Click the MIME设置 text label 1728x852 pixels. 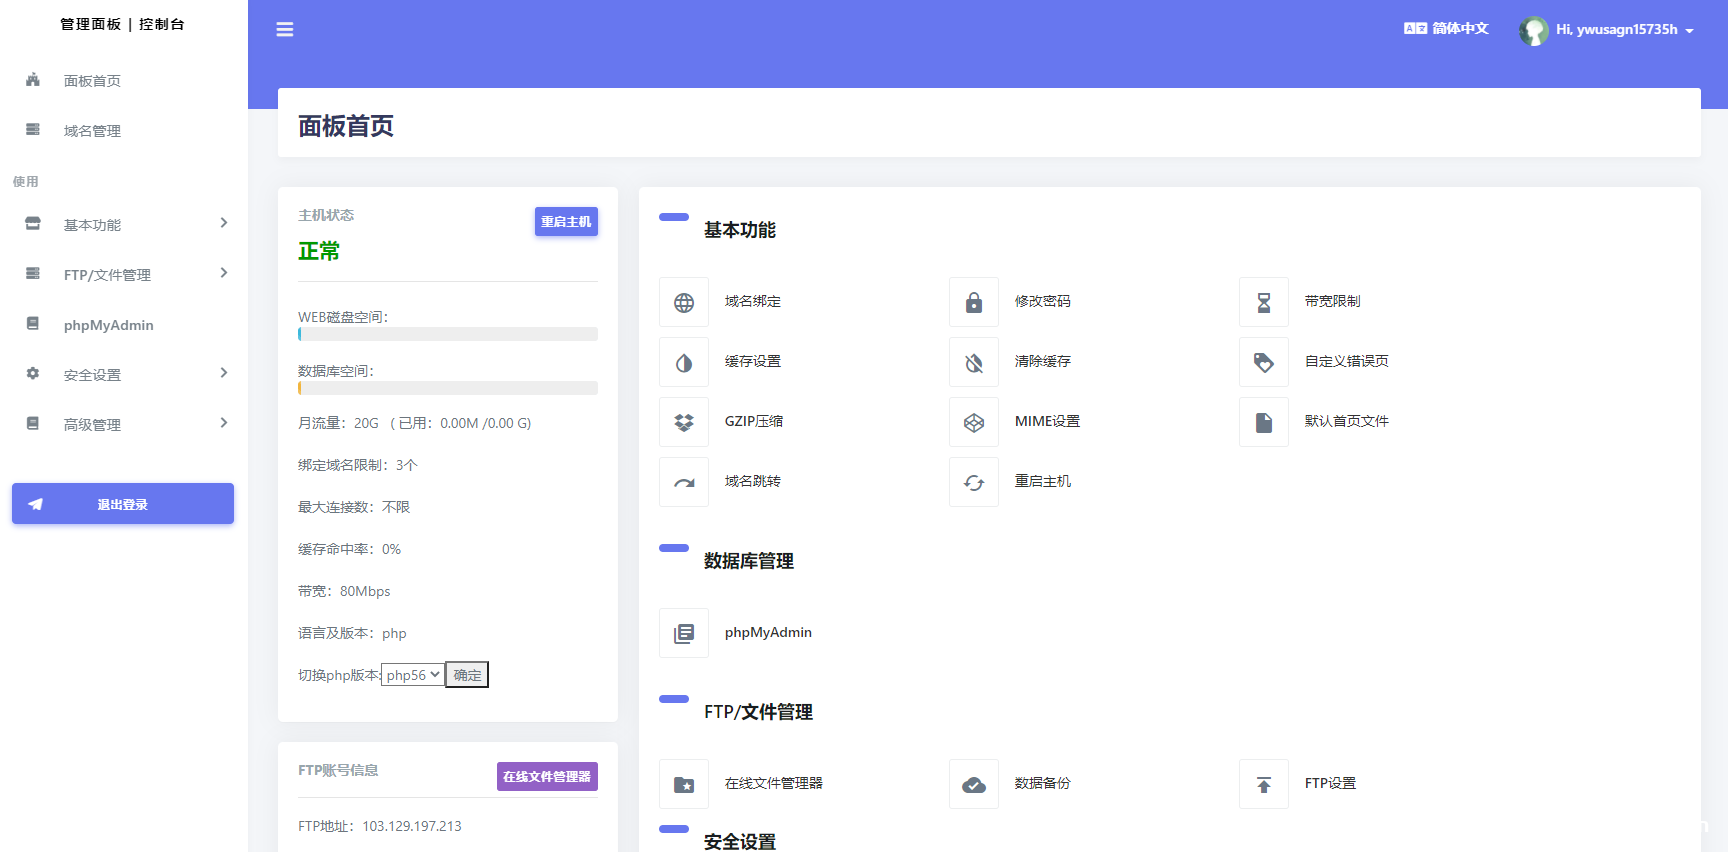pyautogui.click(x=1047, y=422)
